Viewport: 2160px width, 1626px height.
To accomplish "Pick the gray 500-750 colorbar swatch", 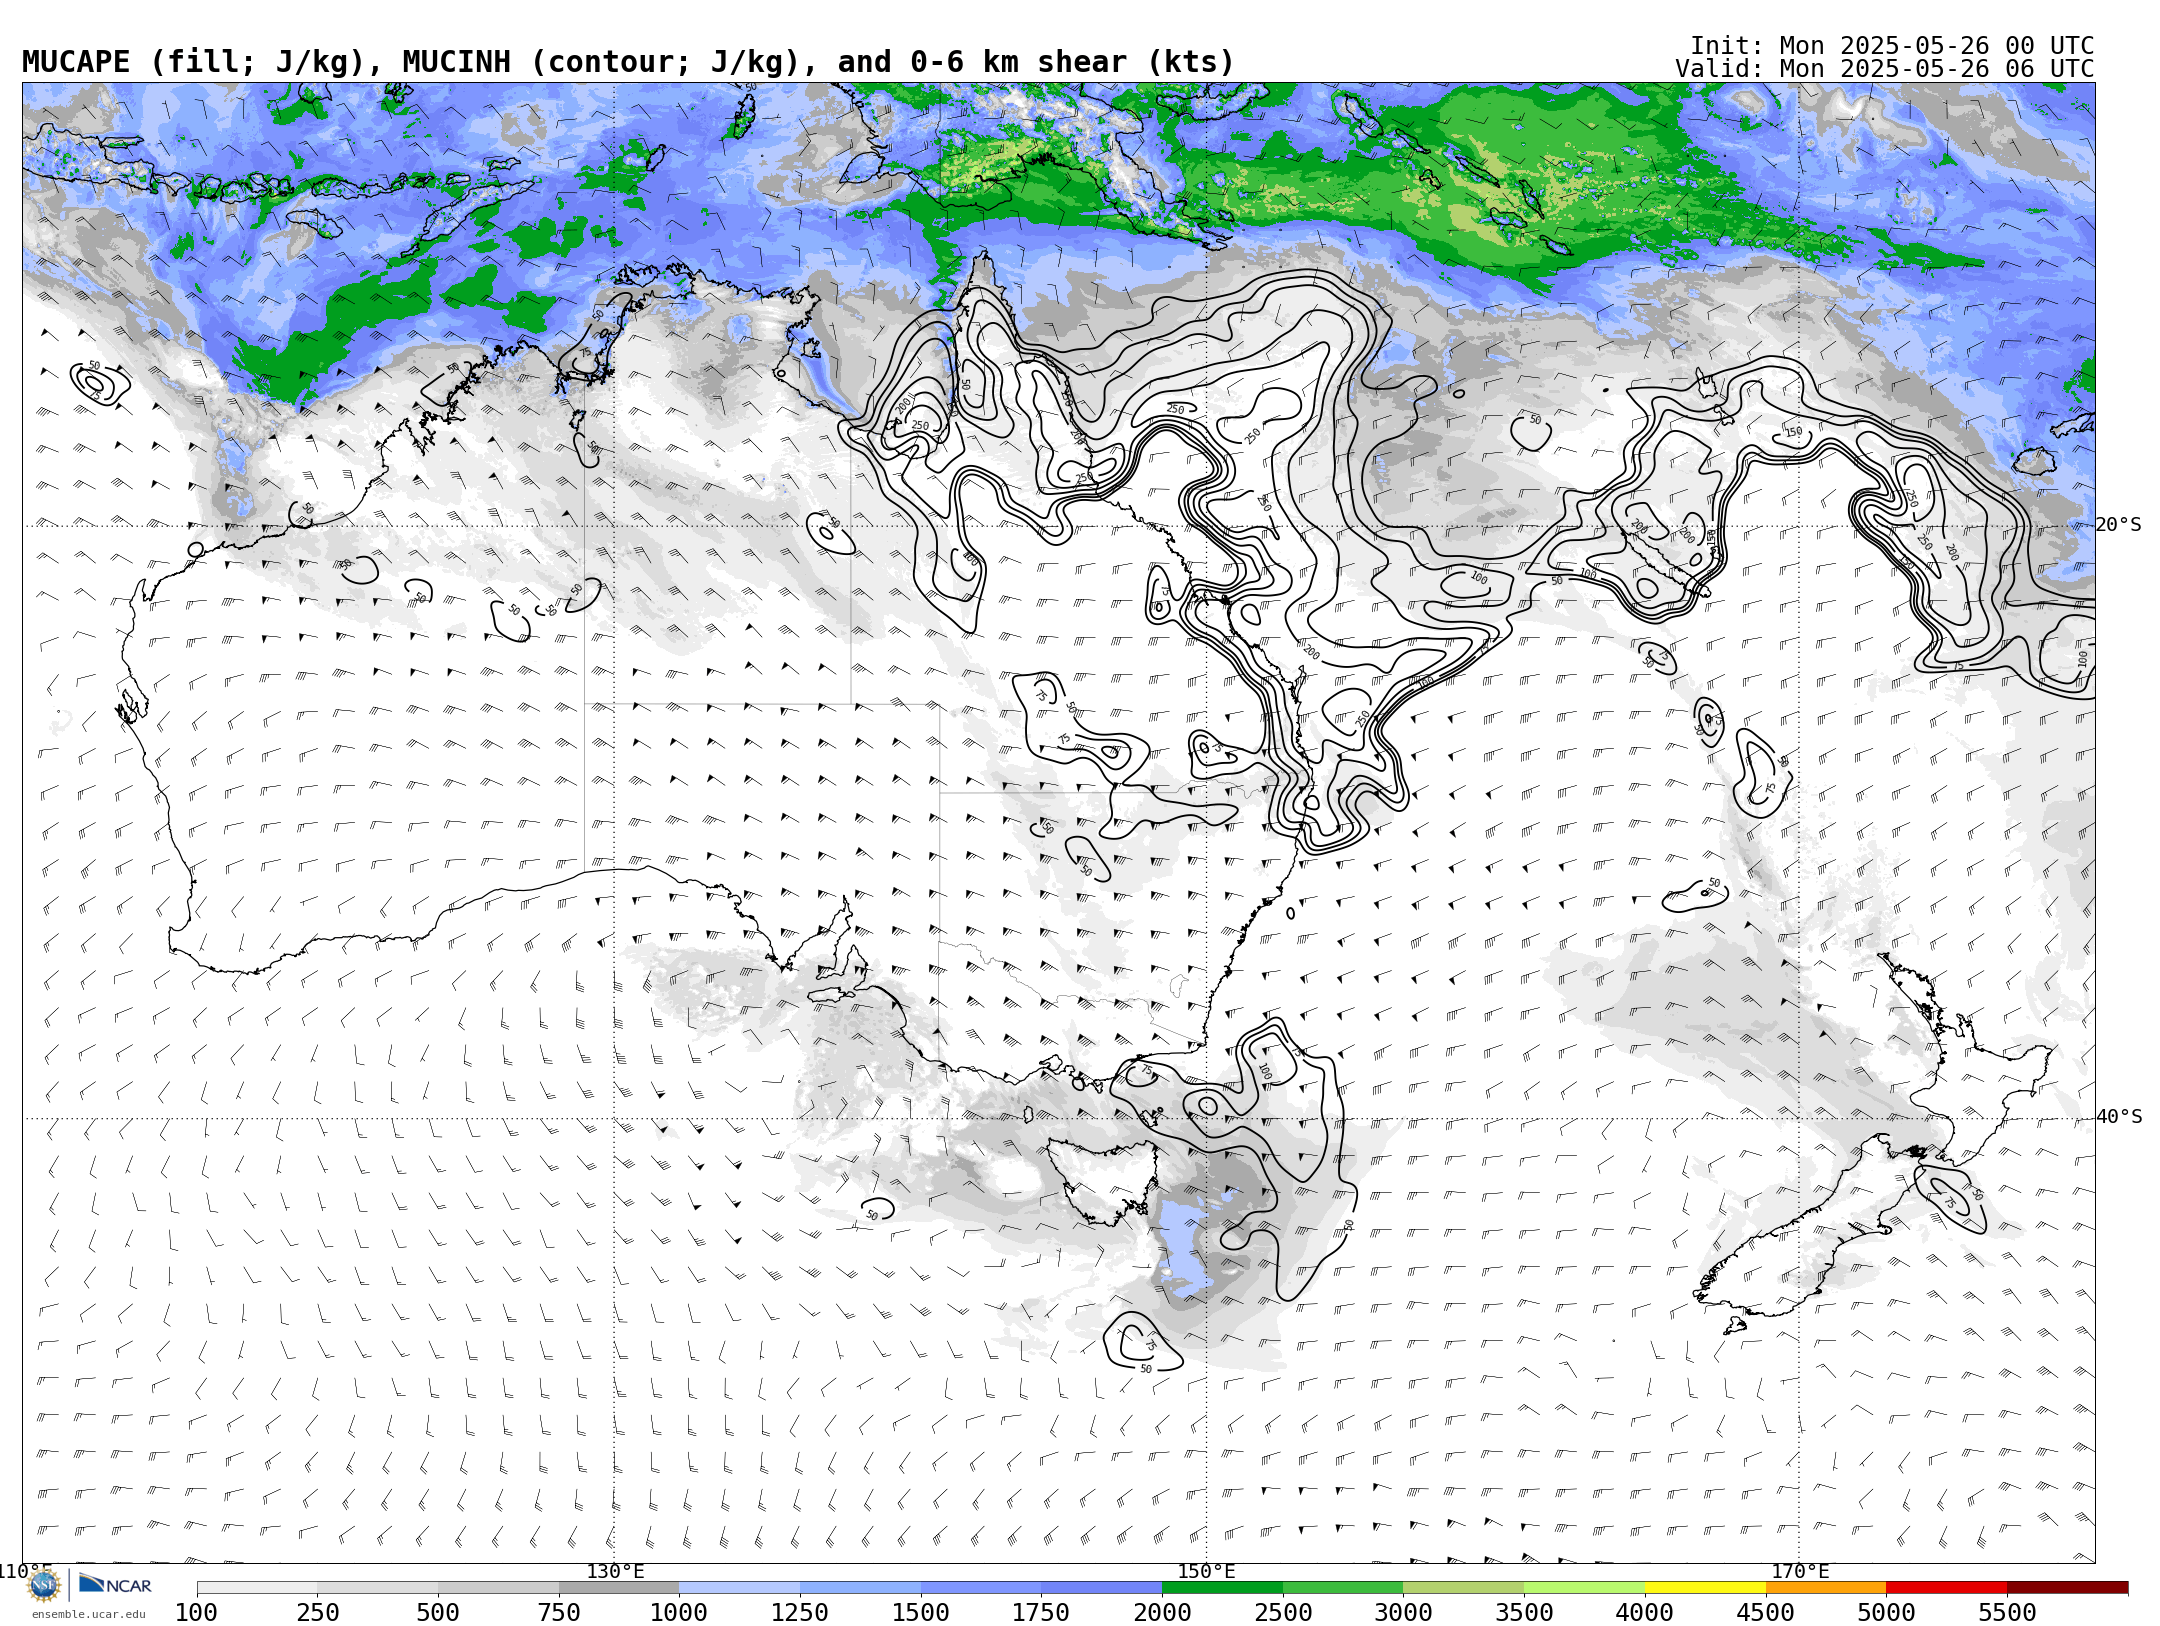I will [498, 1588].
